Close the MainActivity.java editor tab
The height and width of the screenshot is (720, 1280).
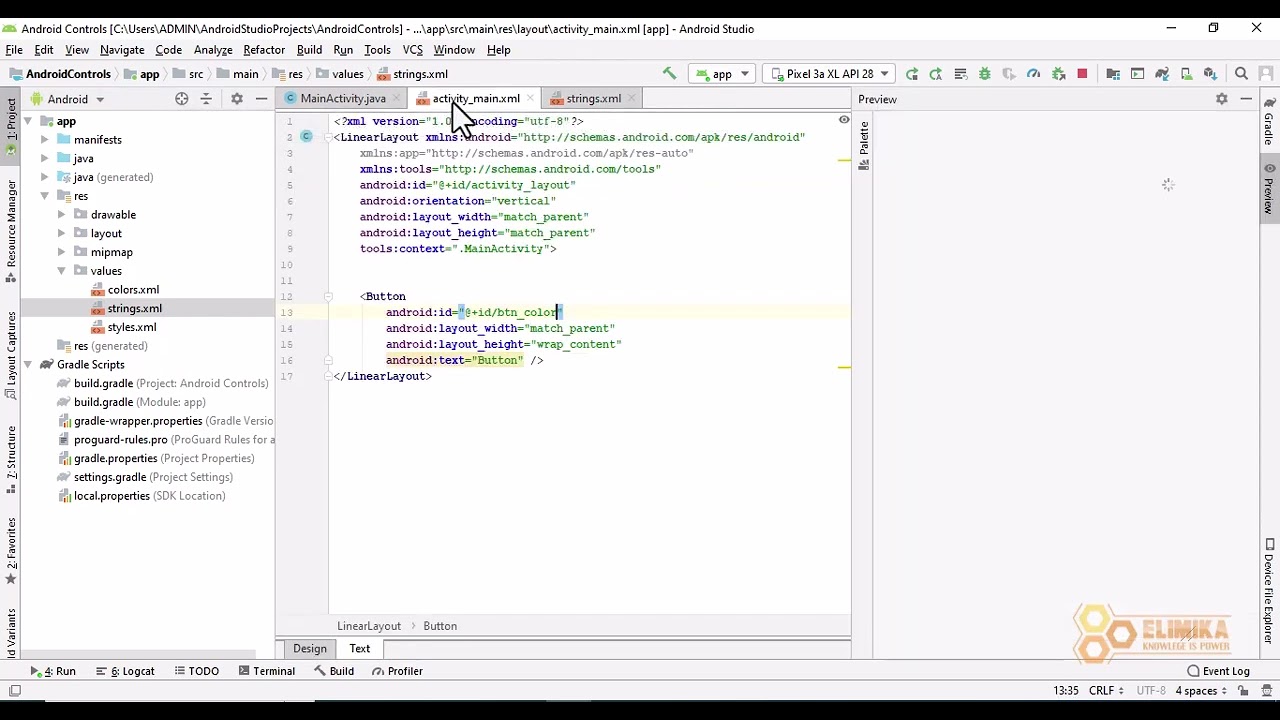[x=396, y=98]
